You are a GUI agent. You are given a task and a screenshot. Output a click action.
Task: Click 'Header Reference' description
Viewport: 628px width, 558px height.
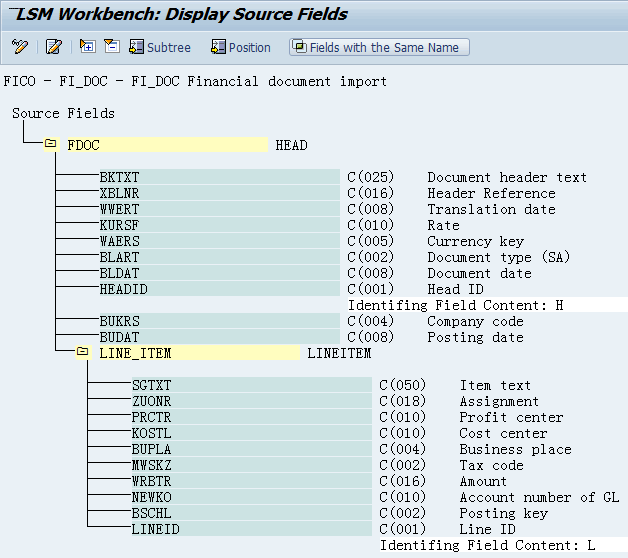(x=491, y=193)
